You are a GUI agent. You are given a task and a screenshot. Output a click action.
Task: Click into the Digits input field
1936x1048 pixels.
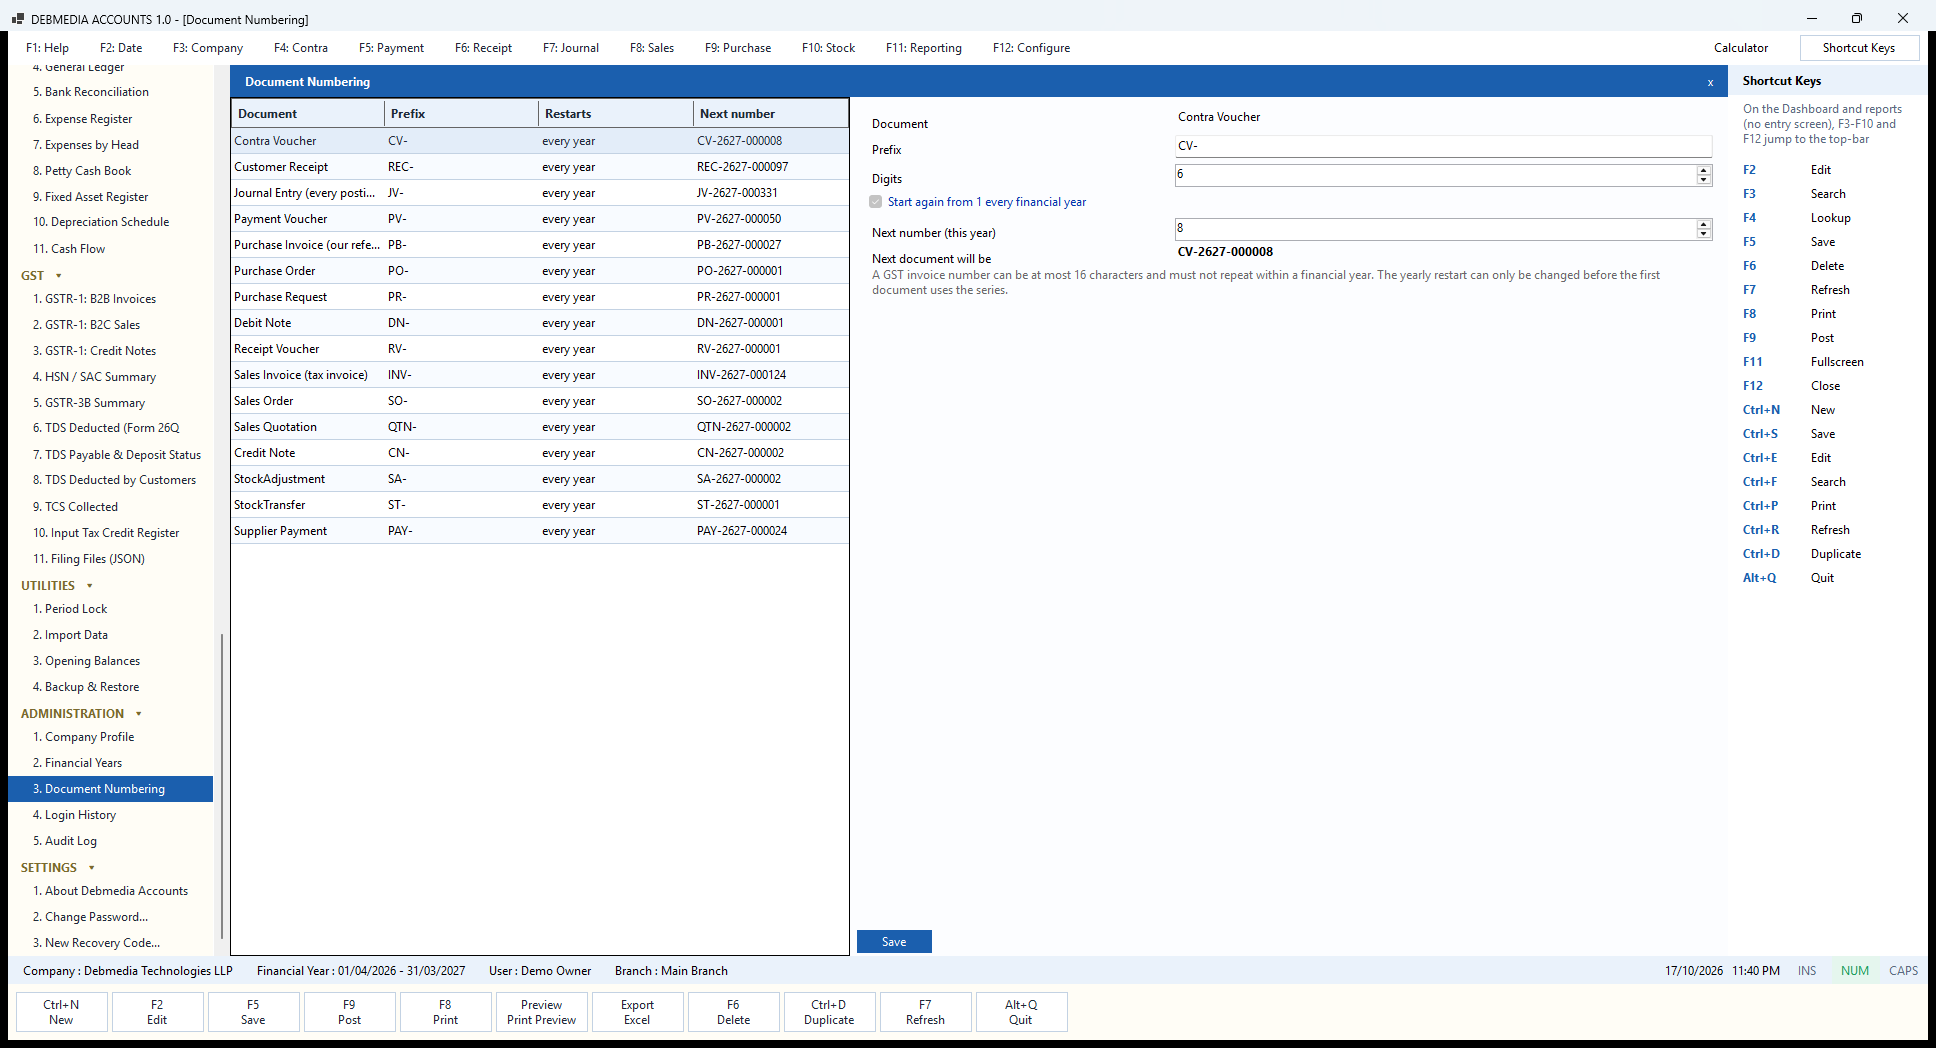pos(1435,175)
